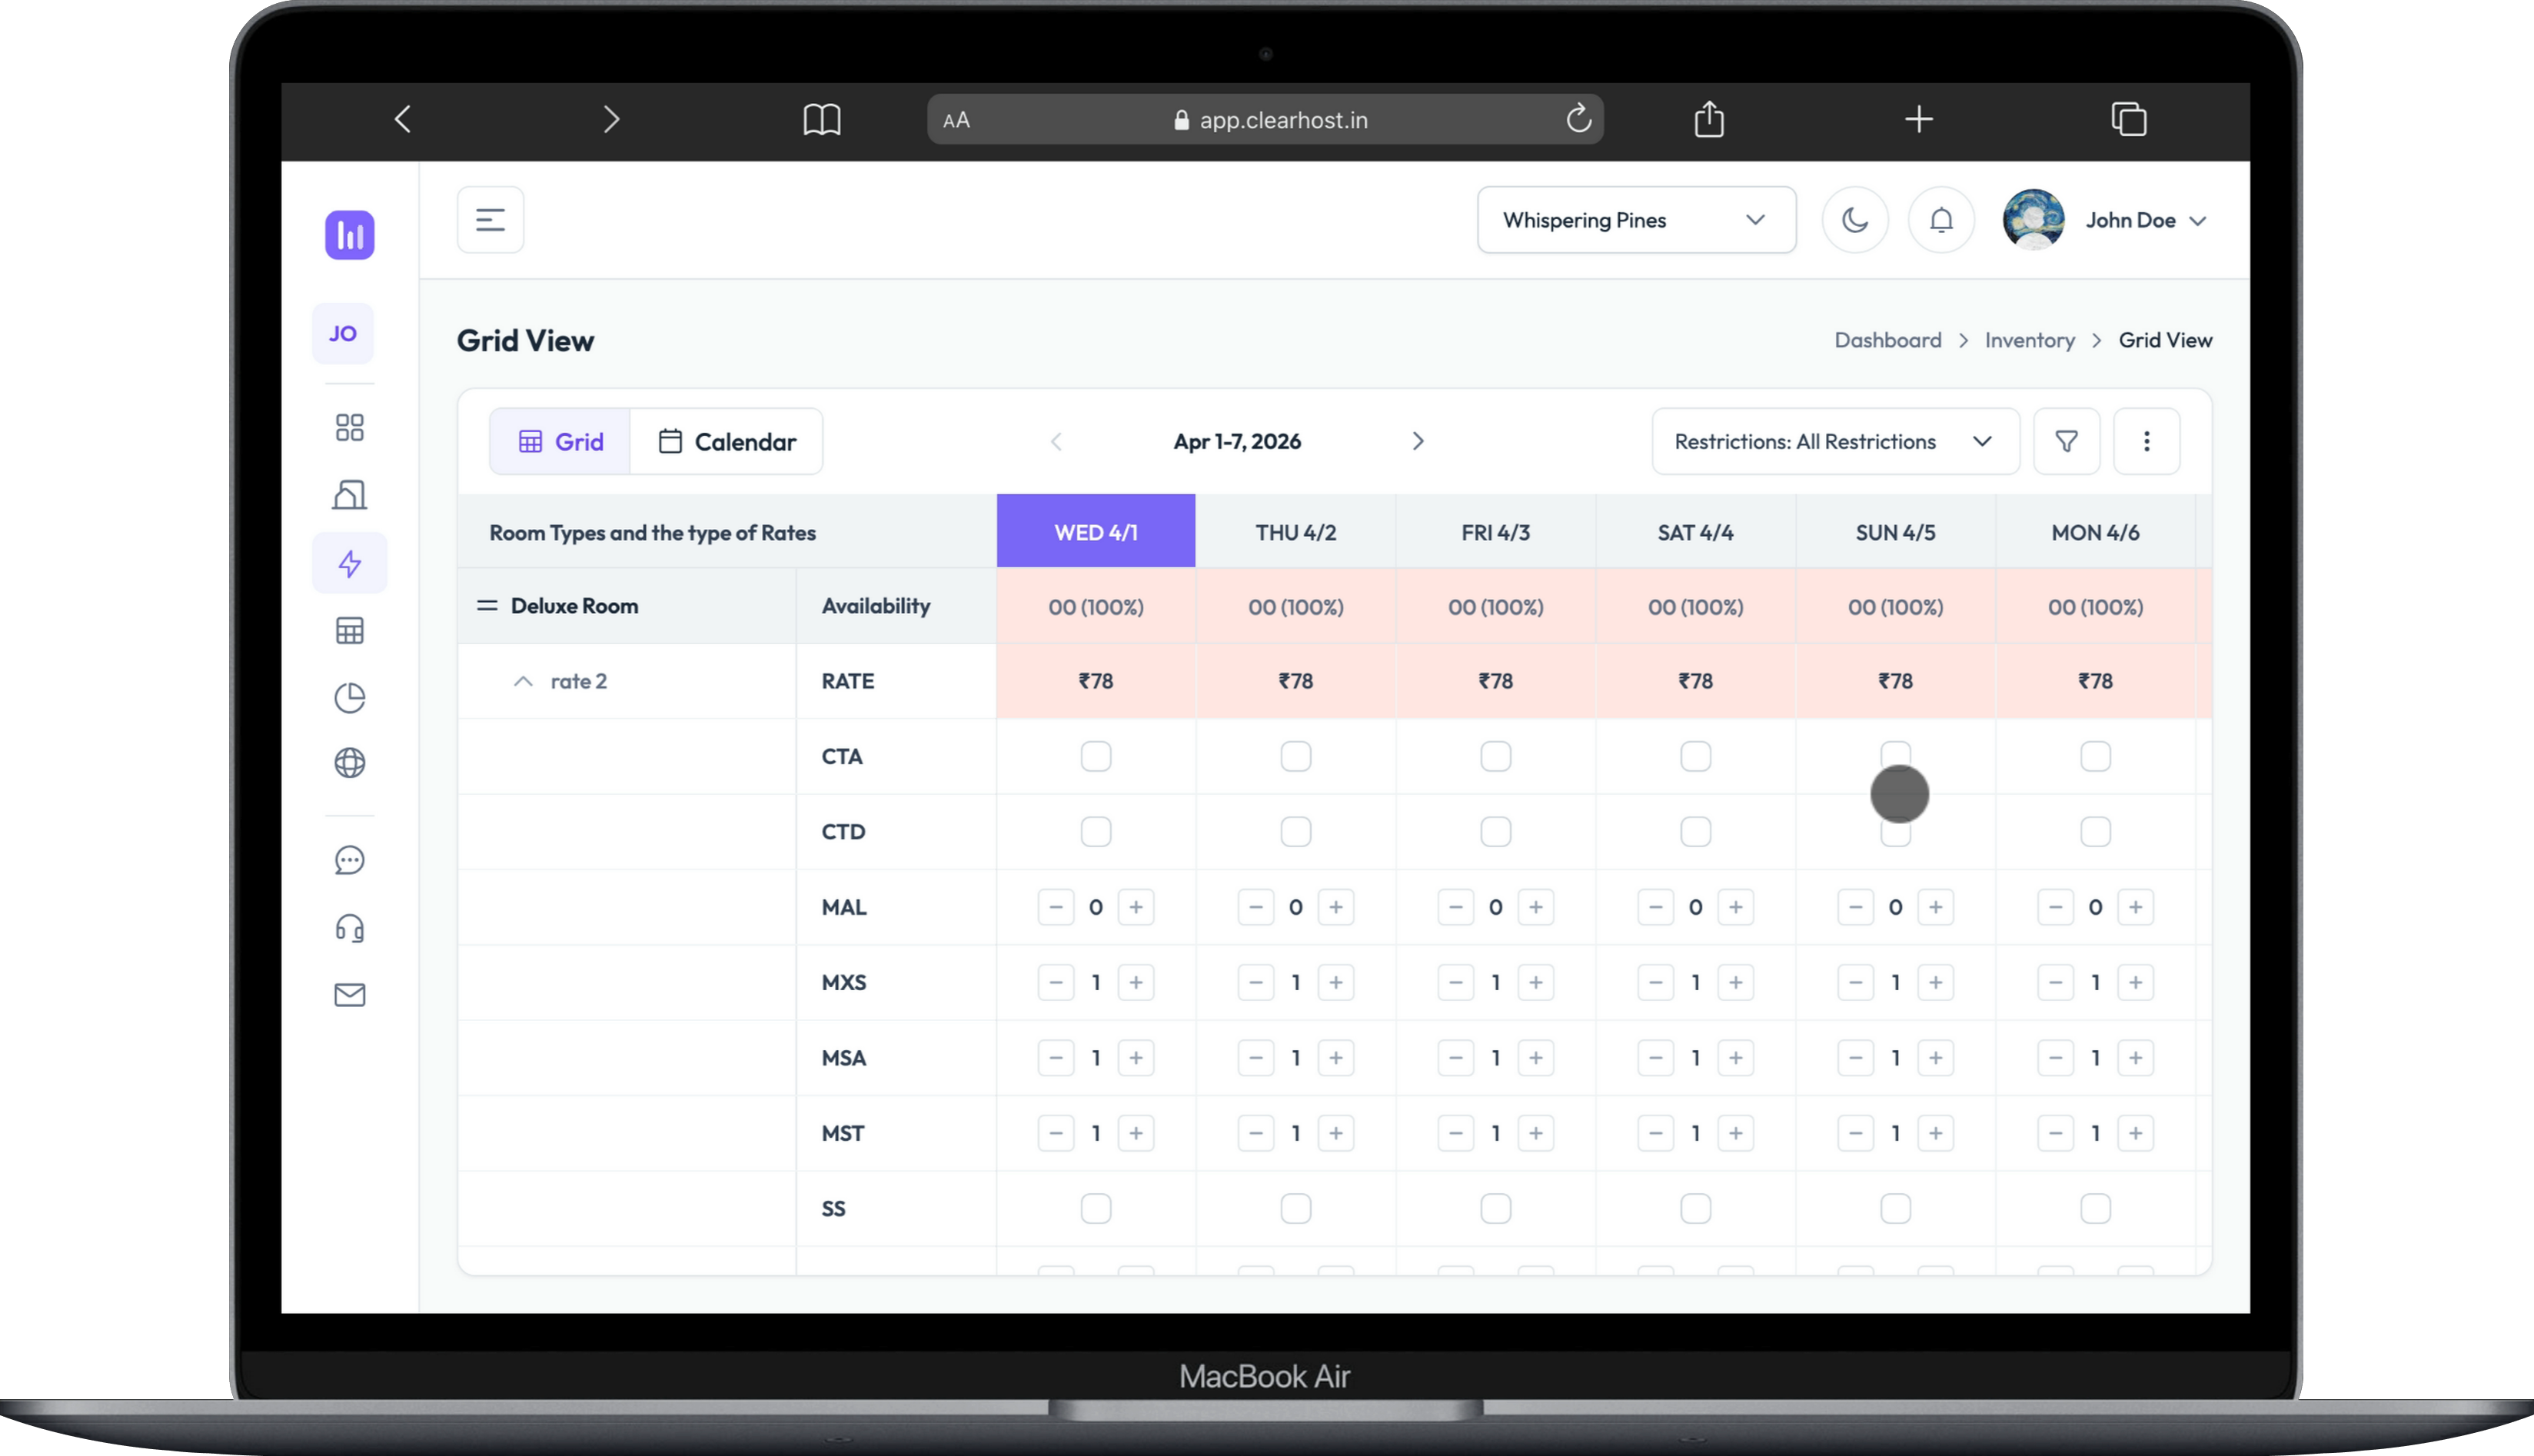The image size is (2534, 1456).
Task: Open the pie chart reports sidebar icon
Action: click(x=349, y=697)
